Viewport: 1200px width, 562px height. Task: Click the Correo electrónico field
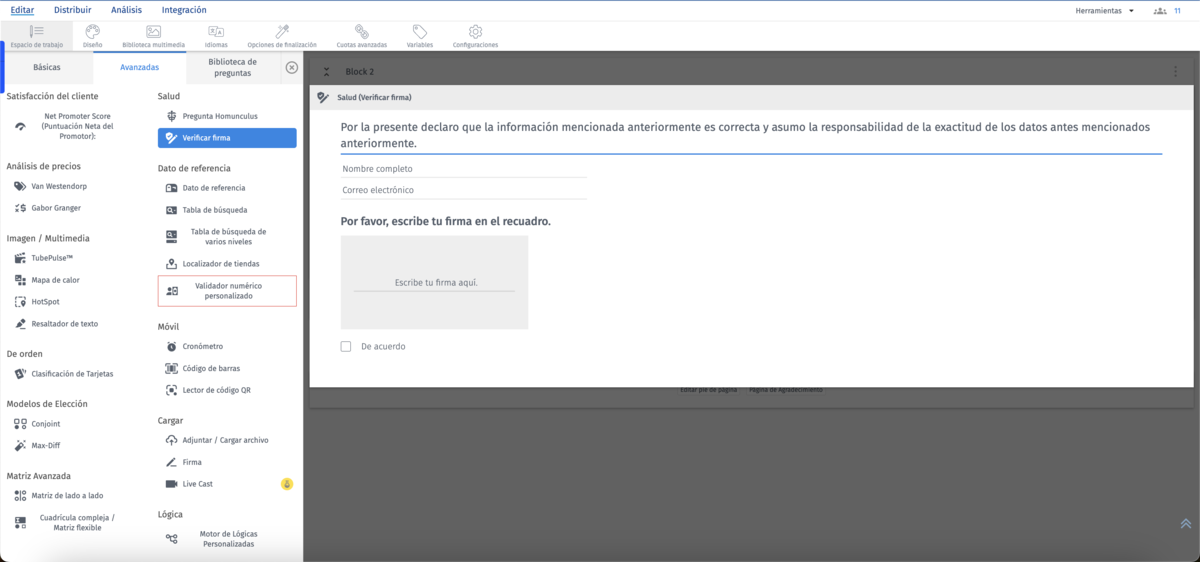(463, 190)
